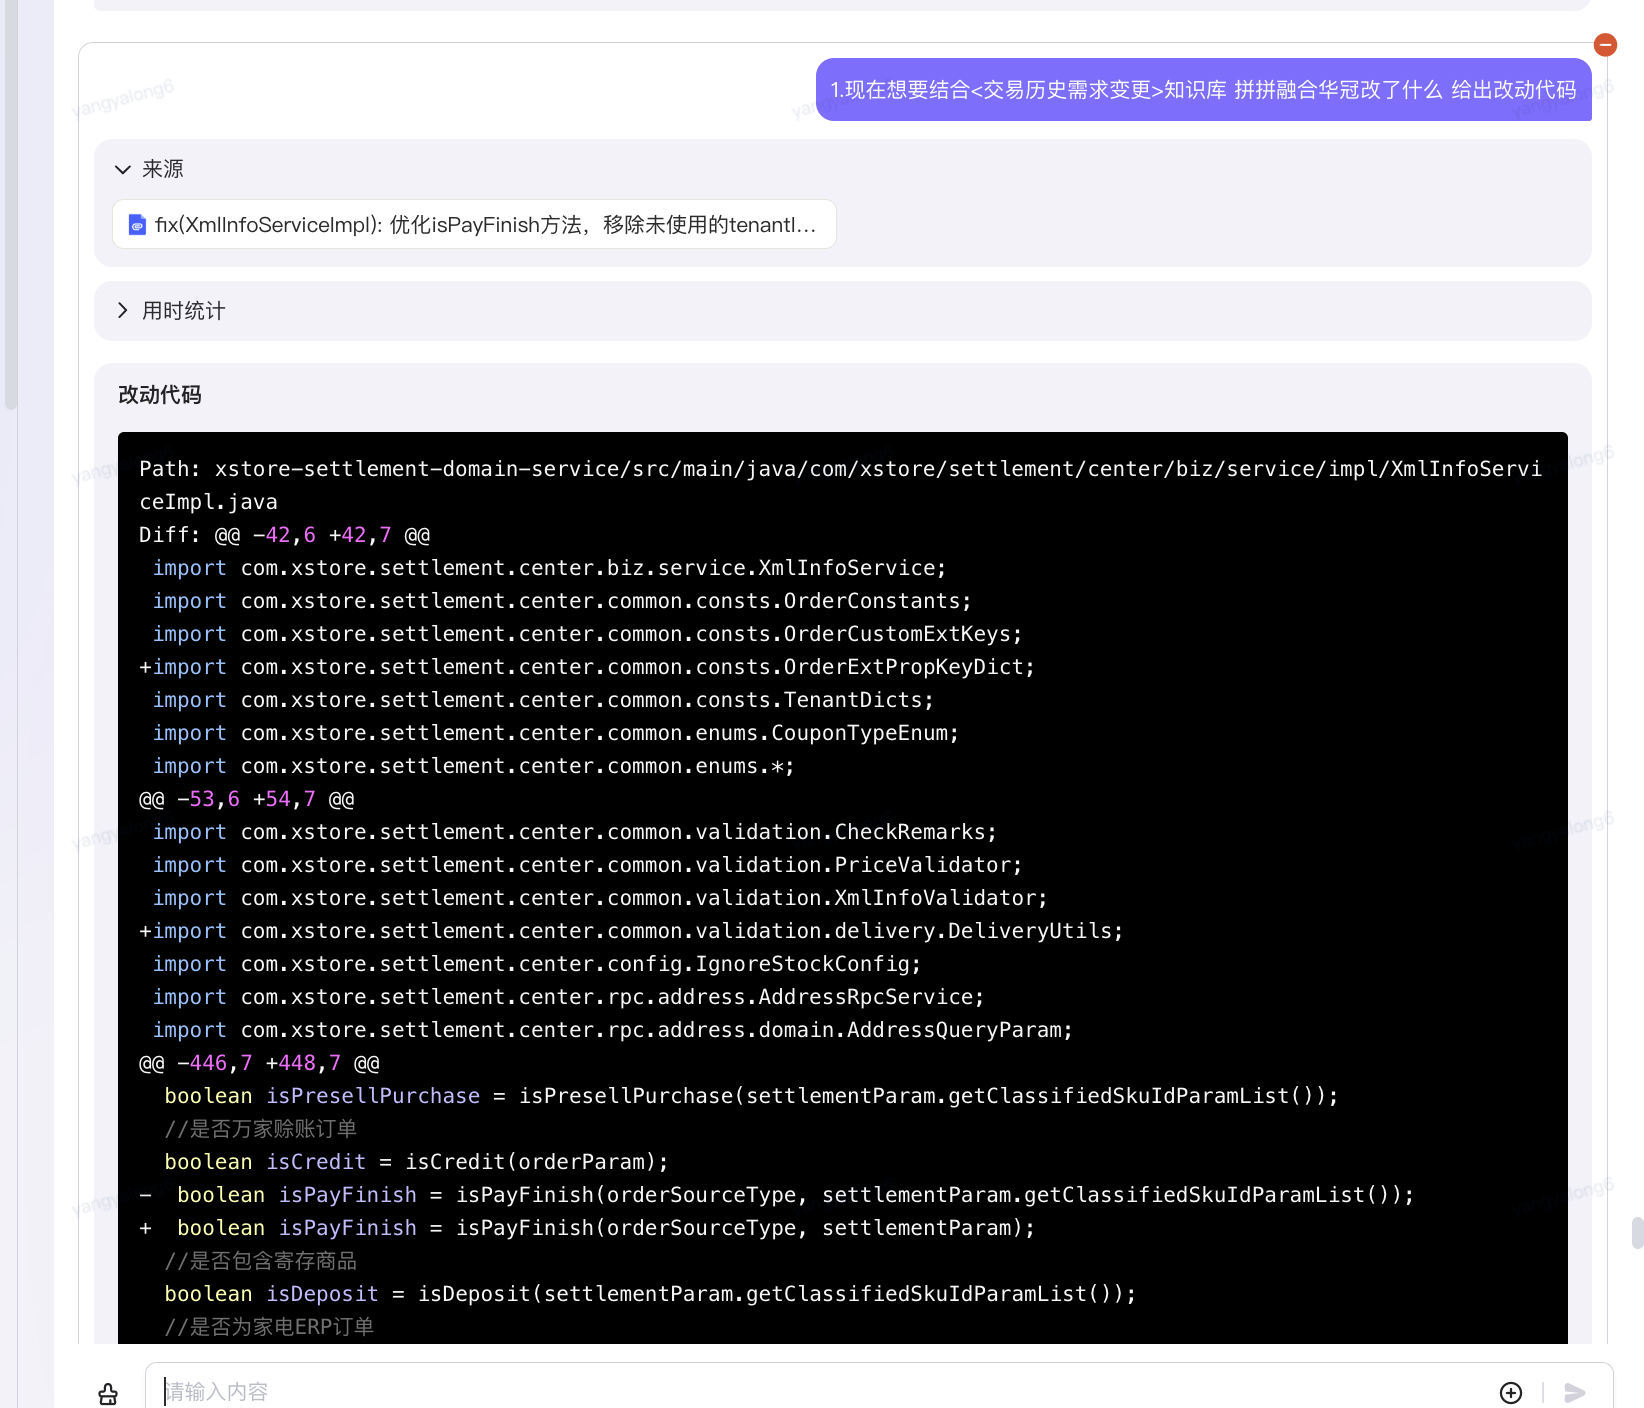Click the removed isPayFinish line in the diff
Viewport: 1644px width, 1408px height.
(x=777, y=1195)
